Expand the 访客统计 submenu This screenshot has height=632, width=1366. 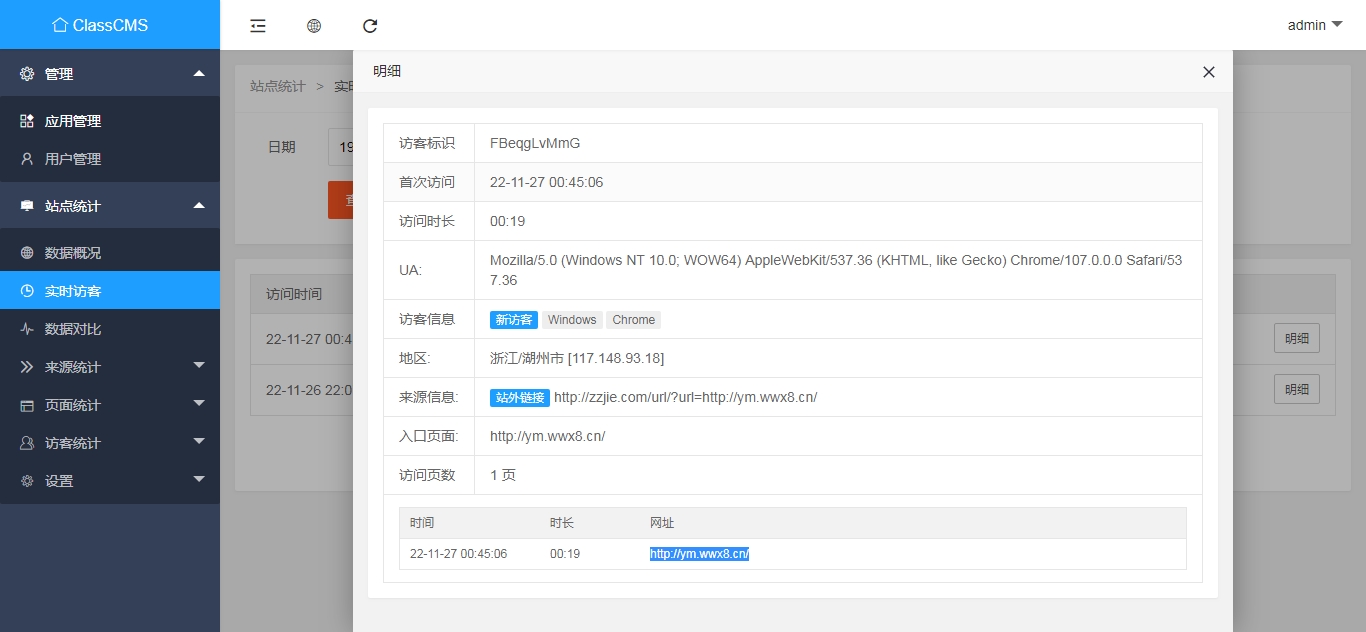110,443
